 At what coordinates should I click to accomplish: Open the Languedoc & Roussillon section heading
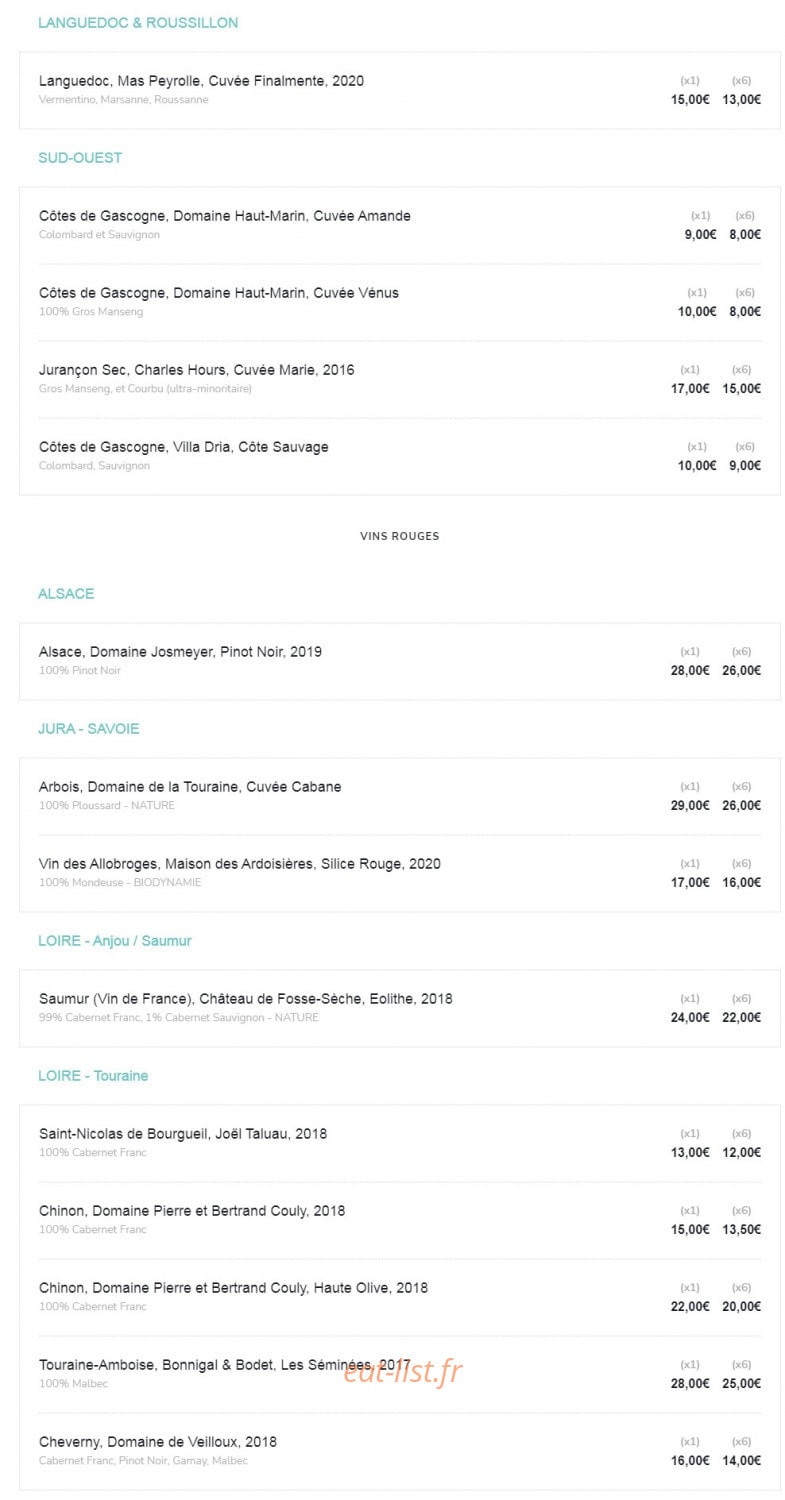click(138, 23)
